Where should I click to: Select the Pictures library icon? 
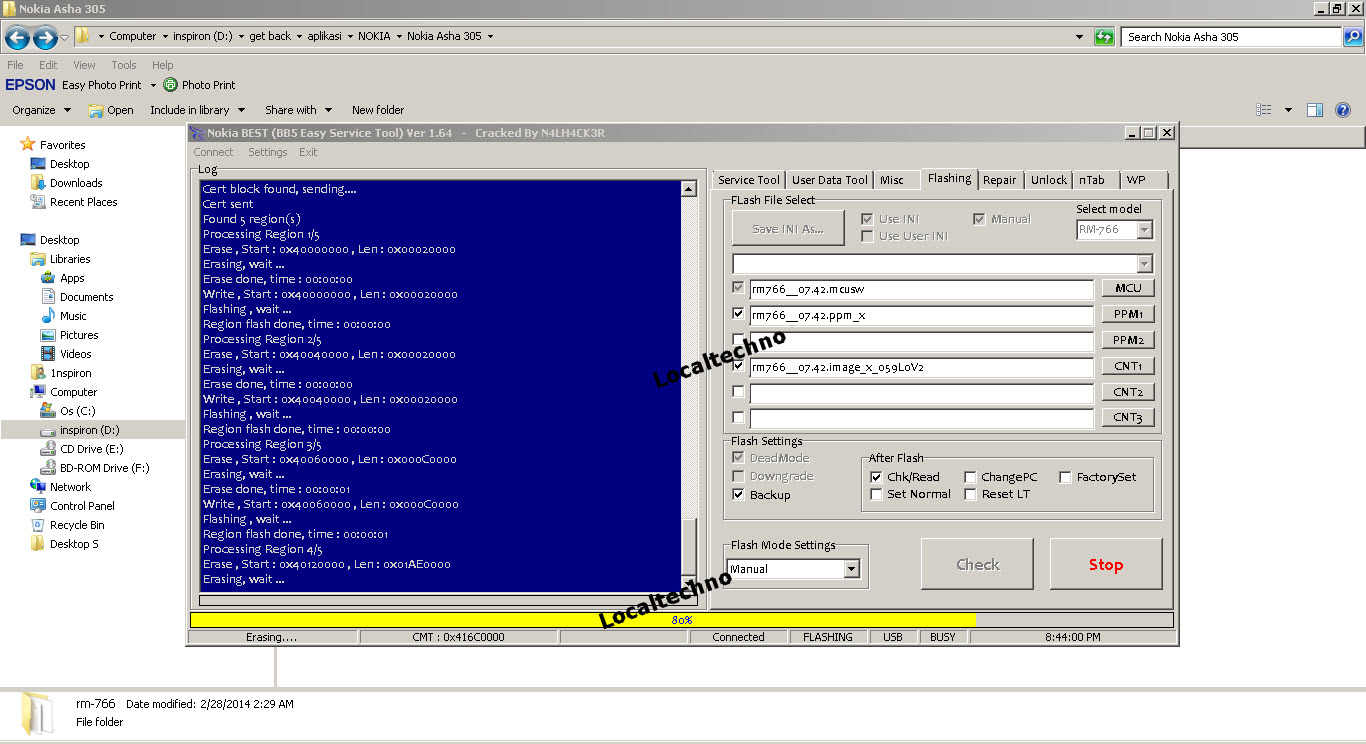[48, 335]
